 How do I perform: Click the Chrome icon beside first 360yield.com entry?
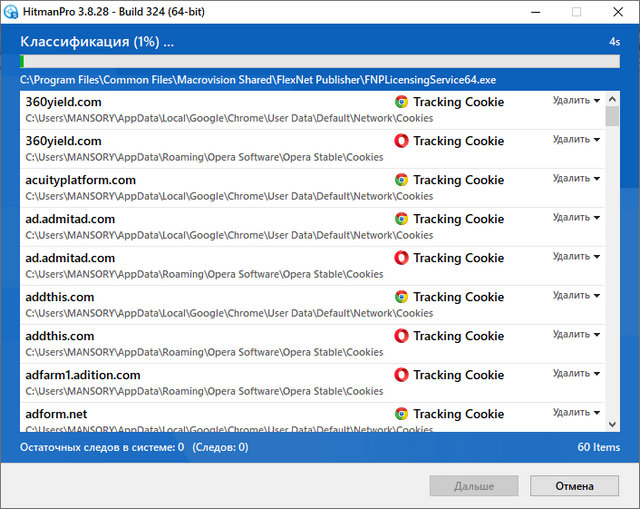[x=401, y=102]
